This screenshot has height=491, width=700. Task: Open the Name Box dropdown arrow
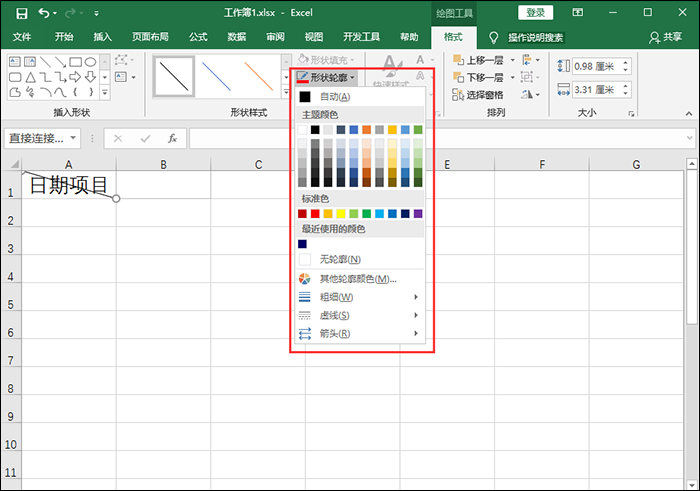pyautogui.click(x=73, y=138)
